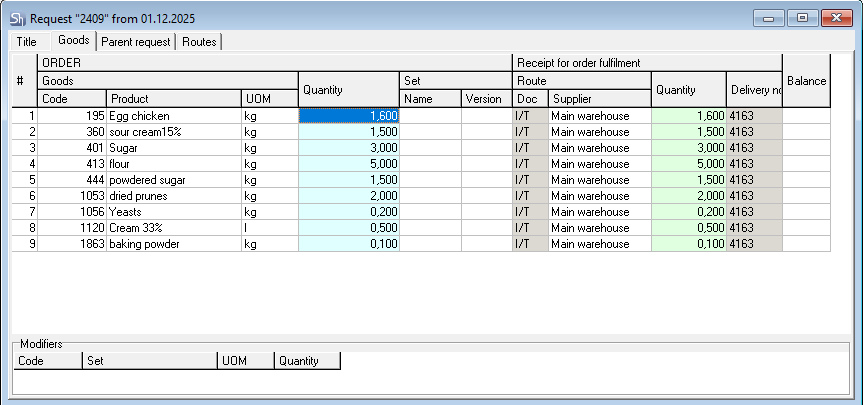Select the Routes tab
Image resolution: width=863 pixels, height=405 pixels.
199,41
